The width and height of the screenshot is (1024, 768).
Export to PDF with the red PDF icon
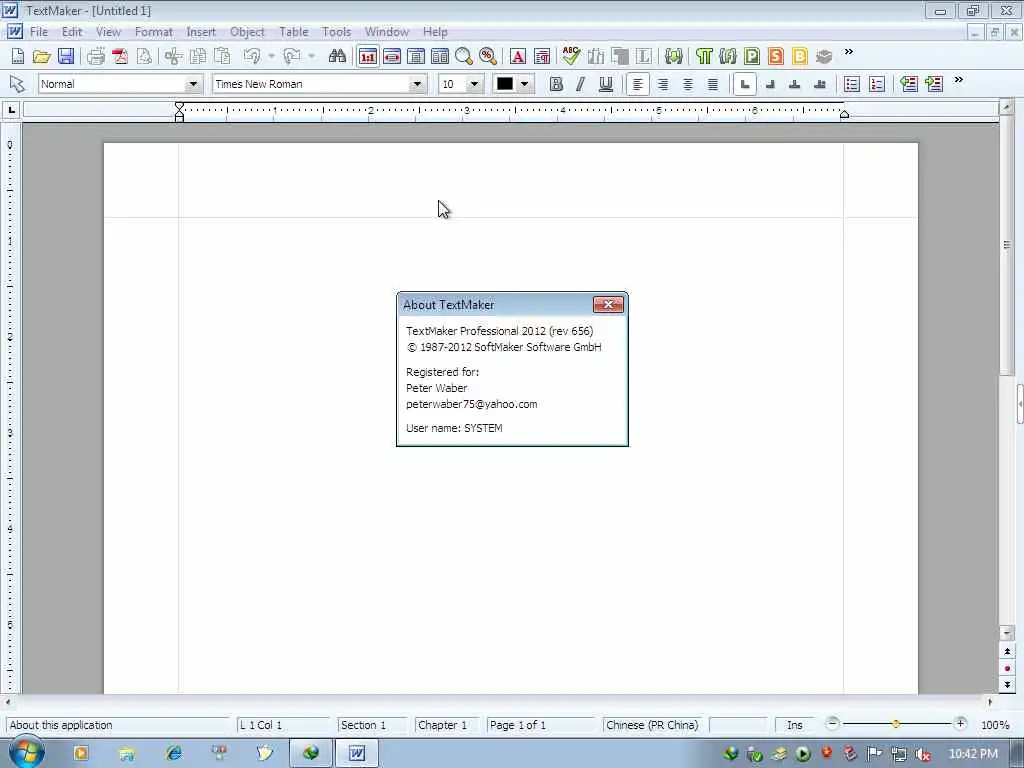[120, 57]
